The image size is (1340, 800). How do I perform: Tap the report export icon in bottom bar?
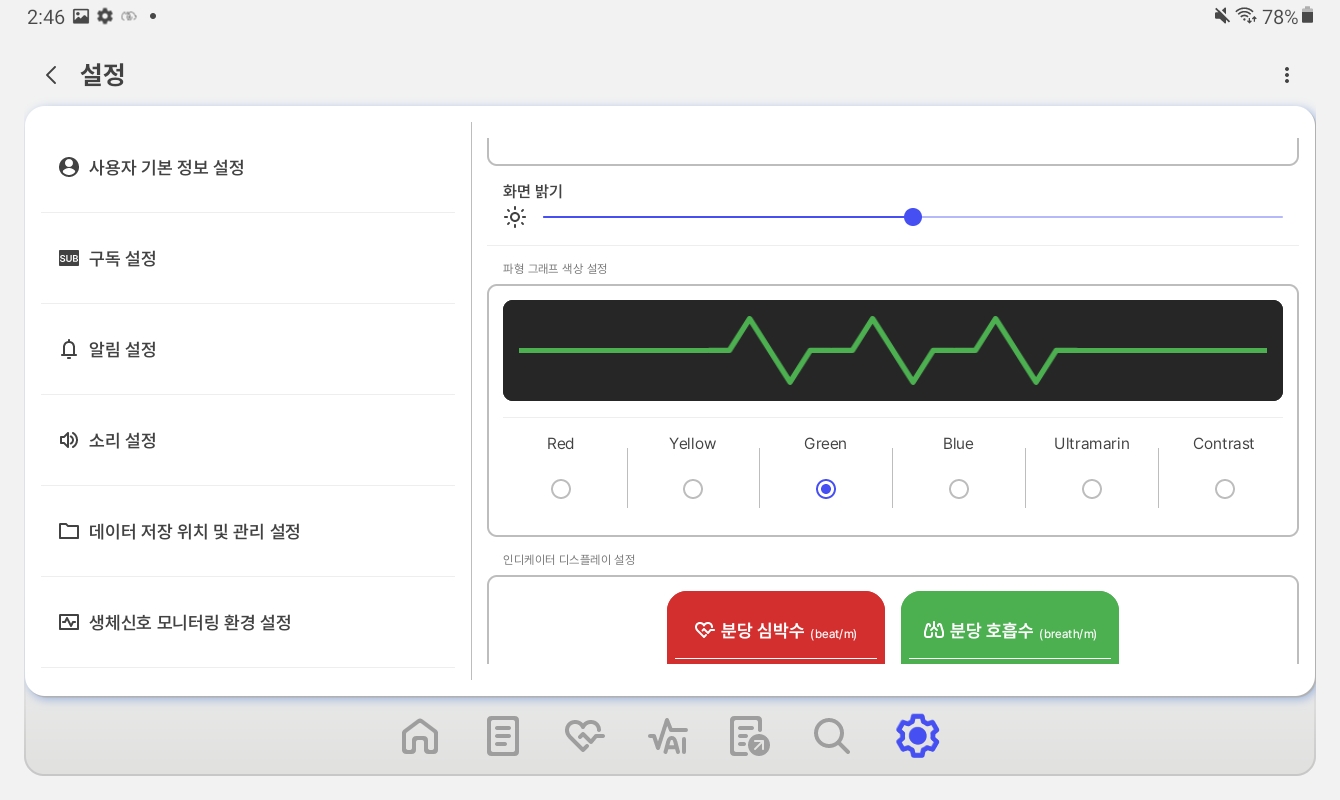tap(750, 736)
